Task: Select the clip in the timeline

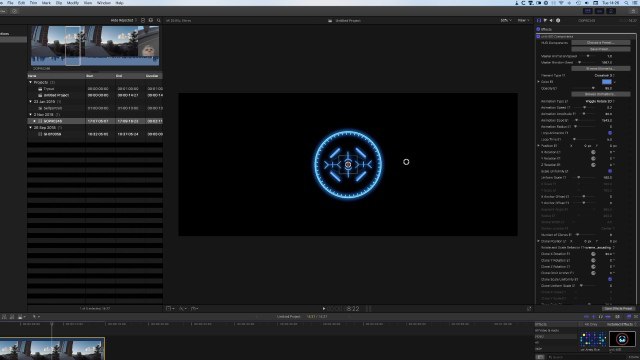Action: [52, 349]
